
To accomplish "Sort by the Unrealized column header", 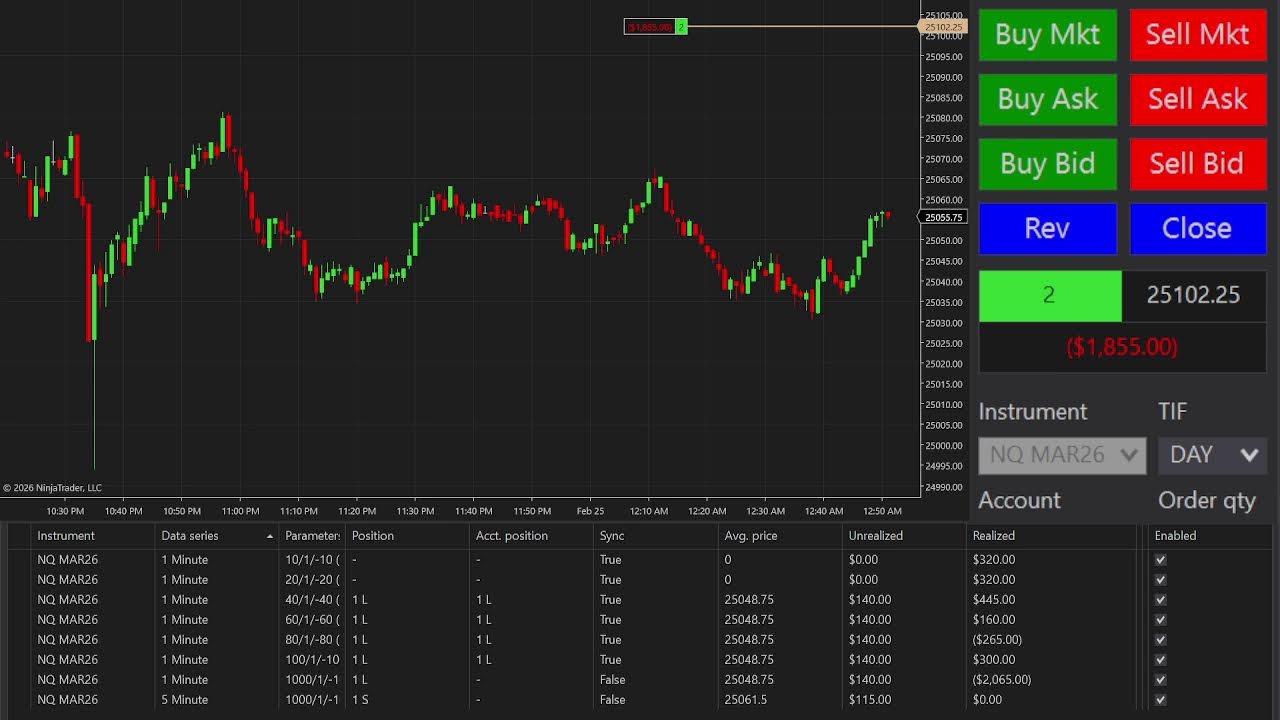I will pyautogui.click(x=876, y=536).
